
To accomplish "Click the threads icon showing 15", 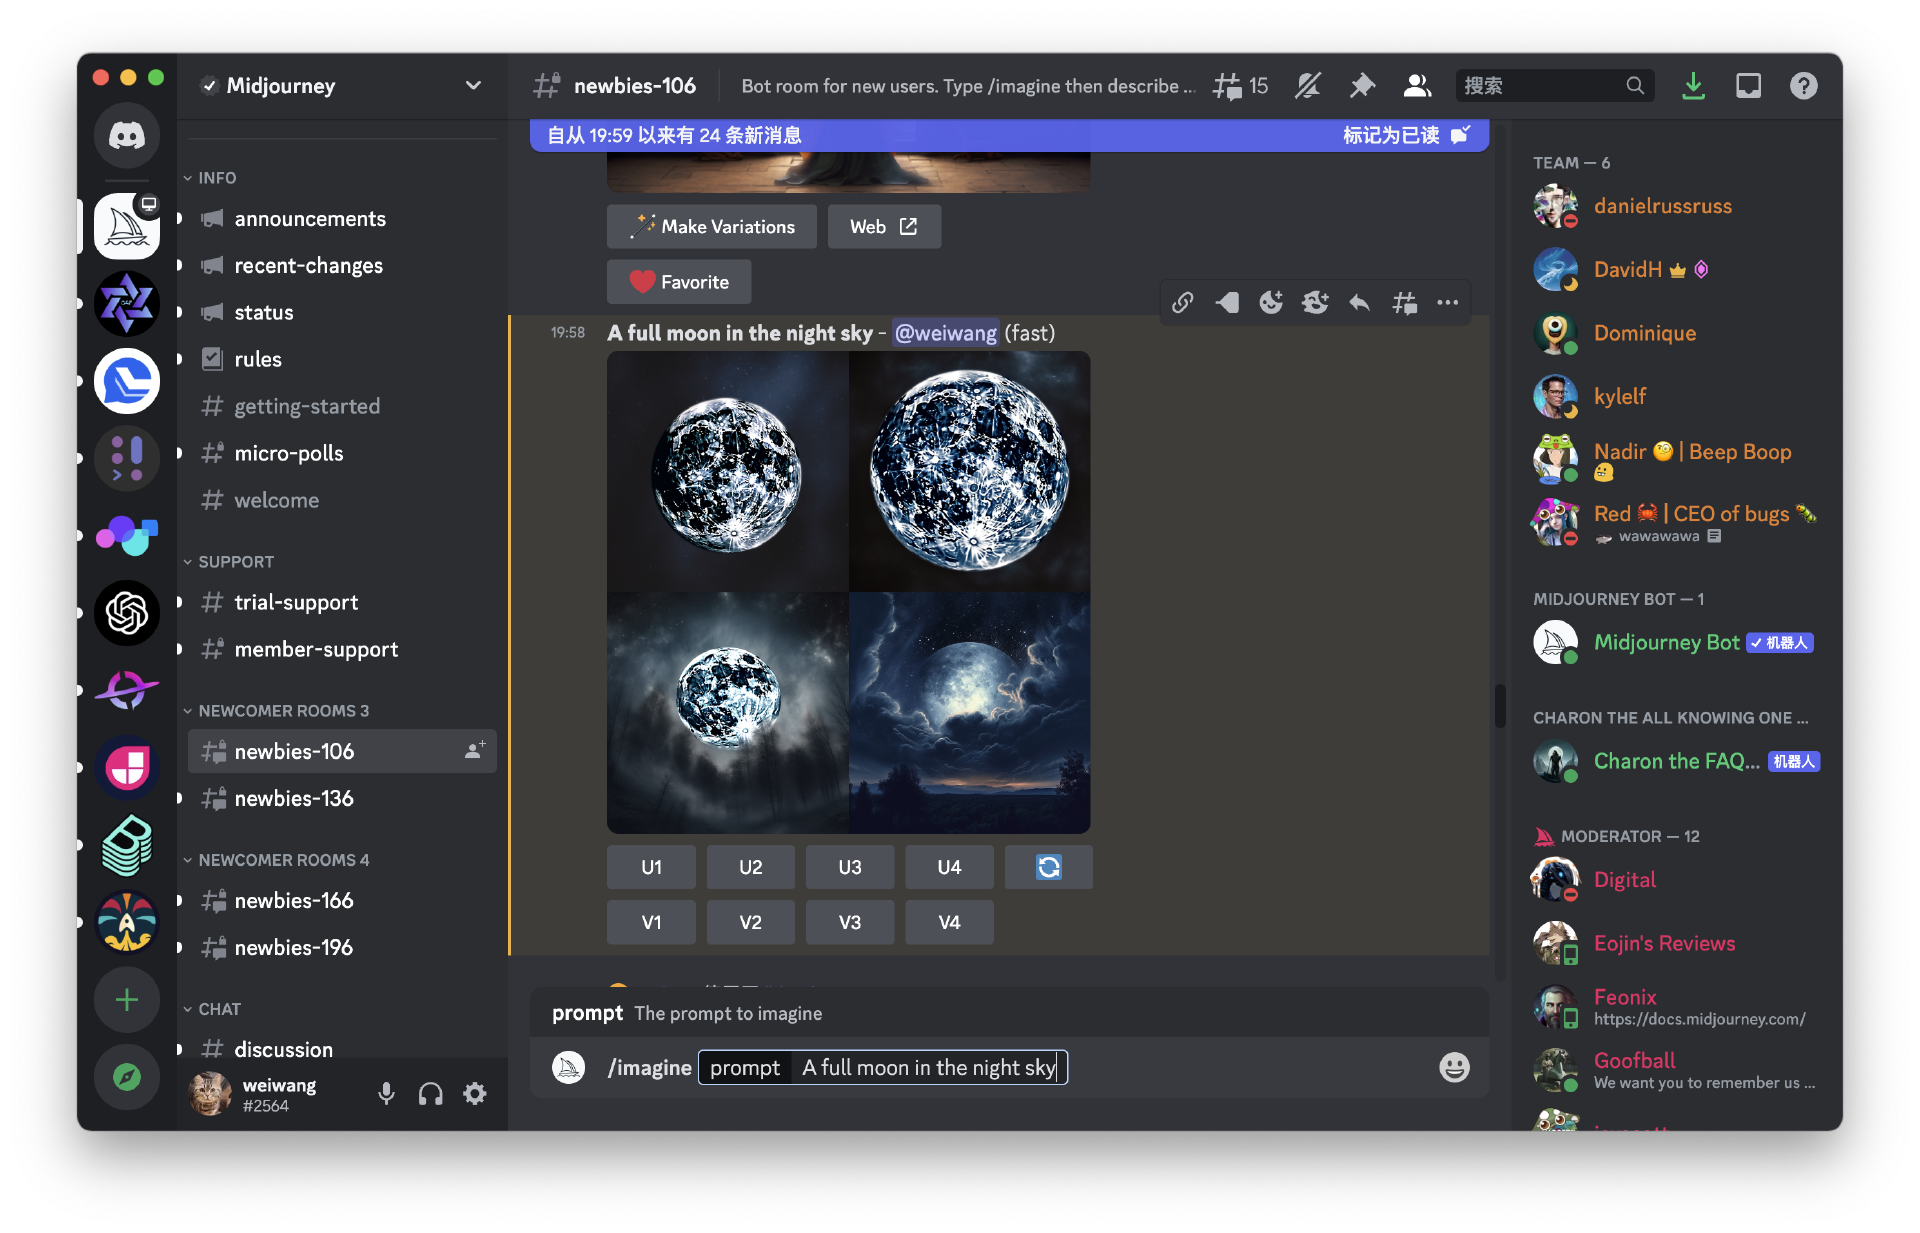I will click(1240, 86).
